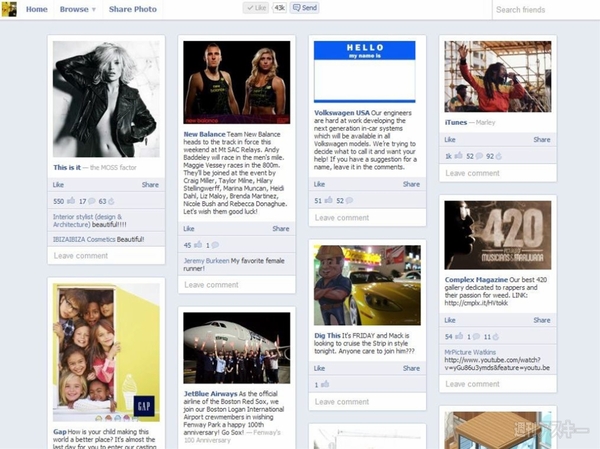Open the Marley concert photo
The image size is (600, 449).
pos(498,77)
